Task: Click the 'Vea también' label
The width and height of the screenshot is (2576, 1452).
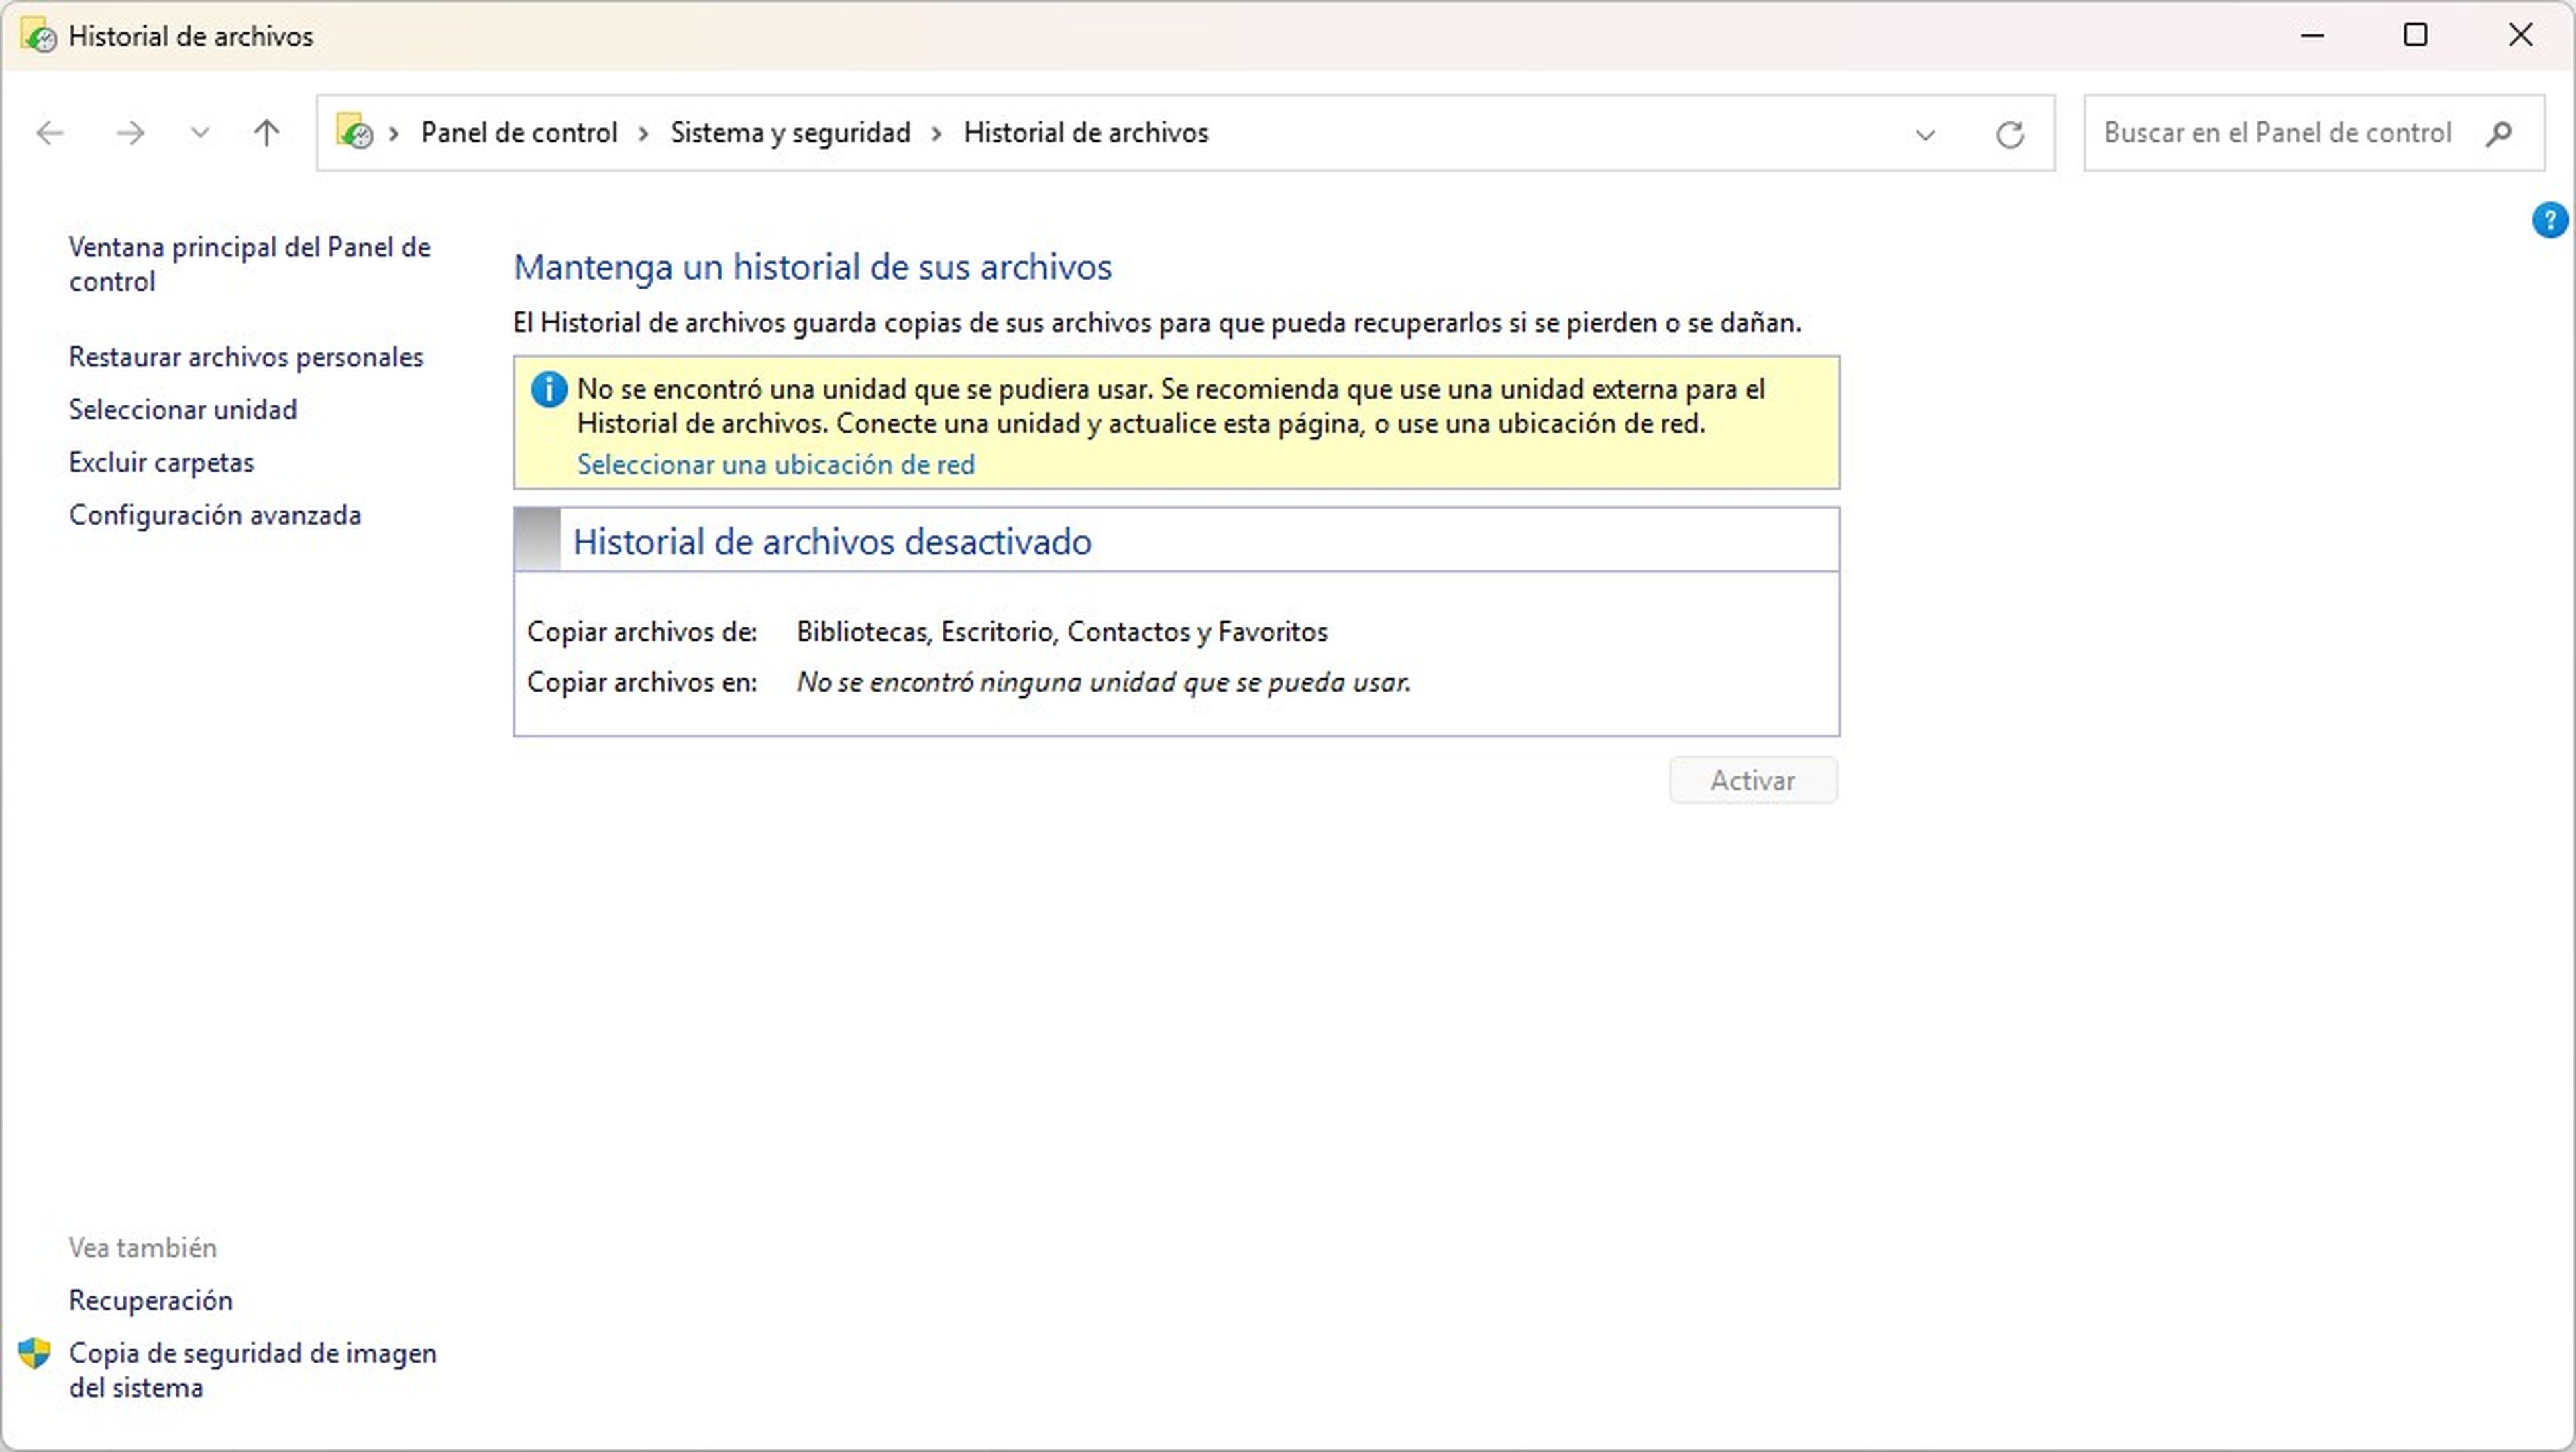Action: pyautogui.click(x=143, y=1248)
